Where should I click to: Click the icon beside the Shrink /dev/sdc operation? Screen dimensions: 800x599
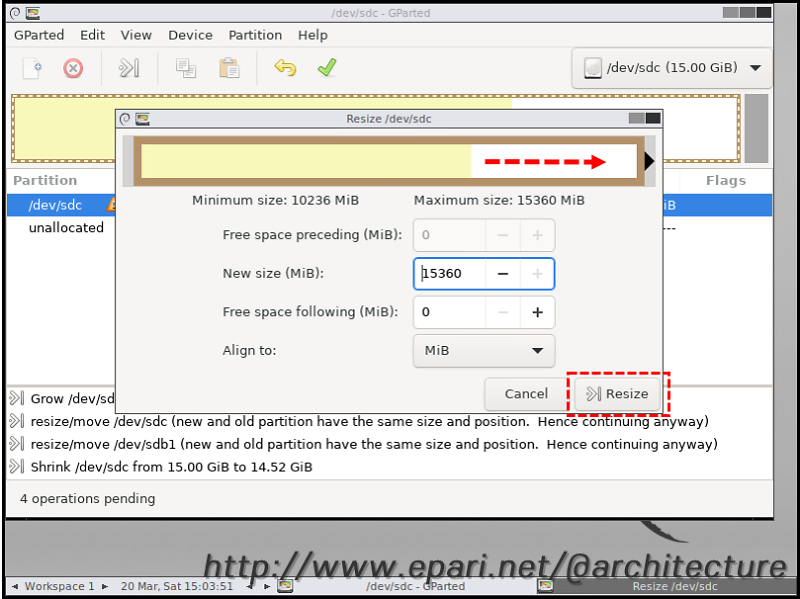tap(16, 466)
